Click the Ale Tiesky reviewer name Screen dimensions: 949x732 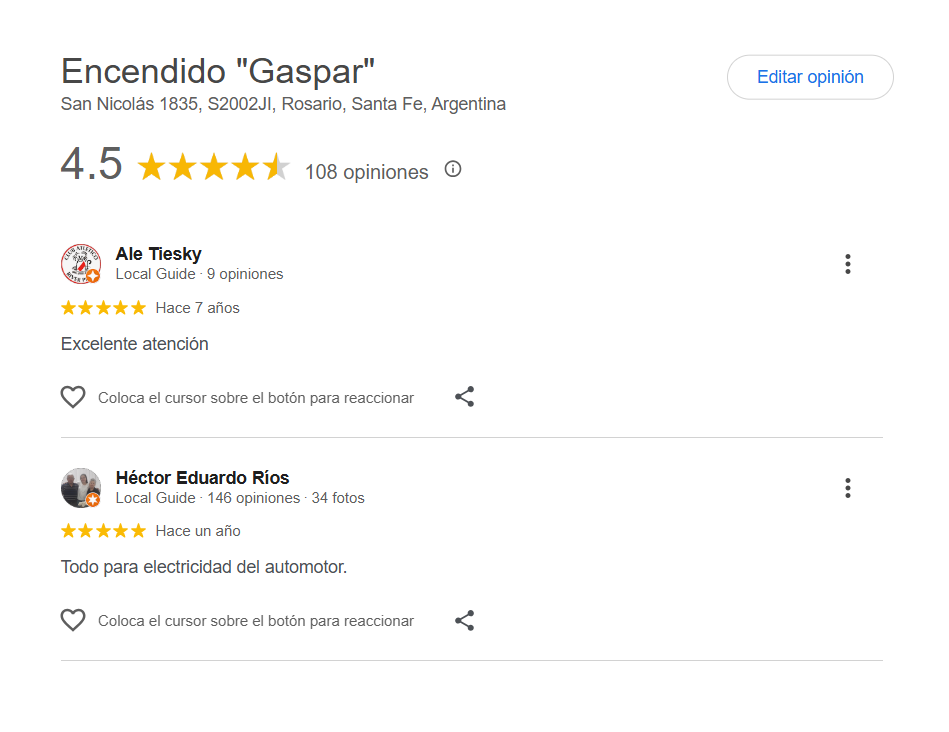[x=158, y=254]
